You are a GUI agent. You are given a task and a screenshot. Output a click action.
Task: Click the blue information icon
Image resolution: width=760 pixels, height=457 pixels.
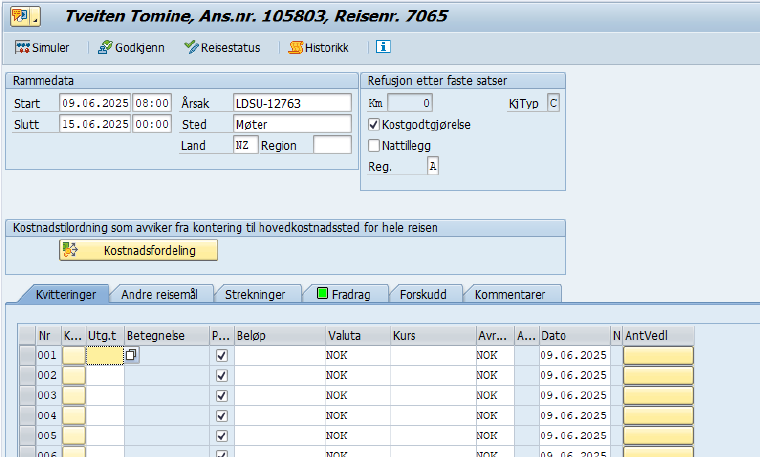(383, 47)
